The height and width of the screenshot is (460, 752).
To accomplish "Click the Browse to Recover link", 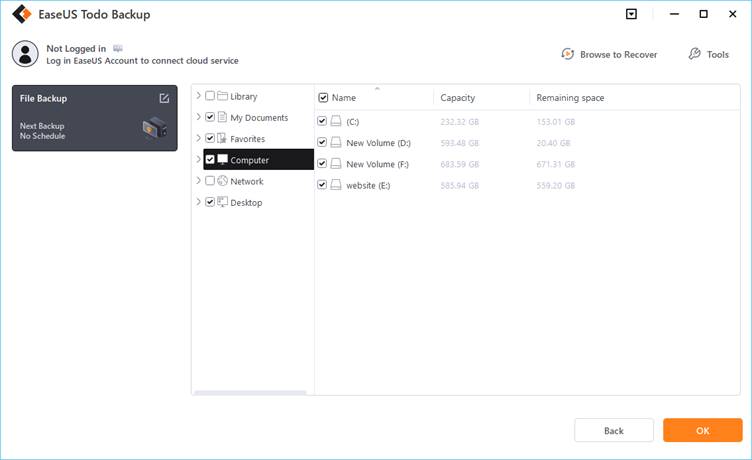I will 618,55.
